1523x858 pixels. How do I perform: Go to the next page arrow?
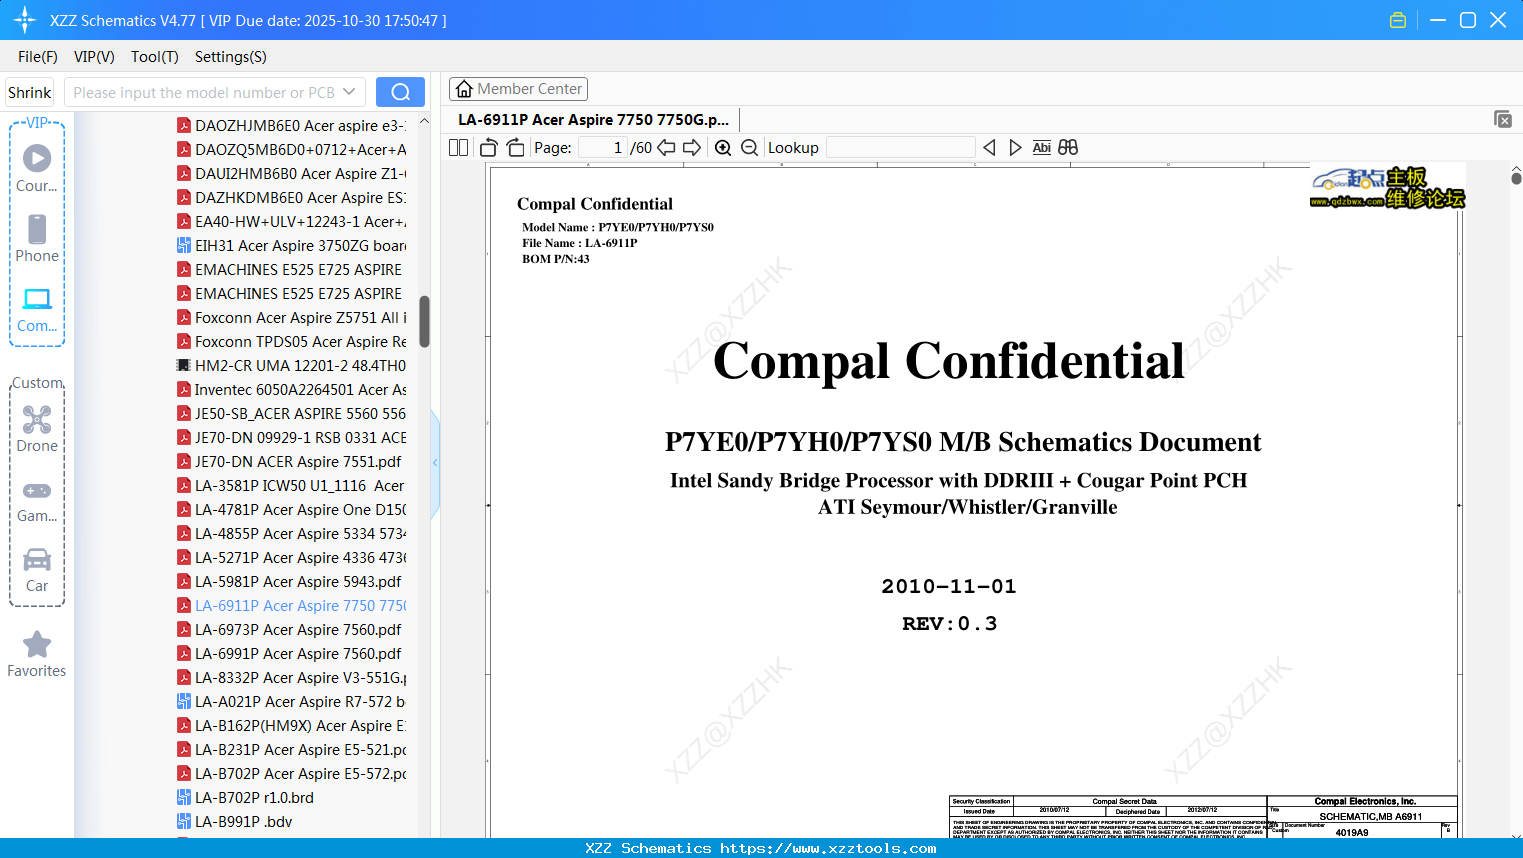click(x=692, y=148)
